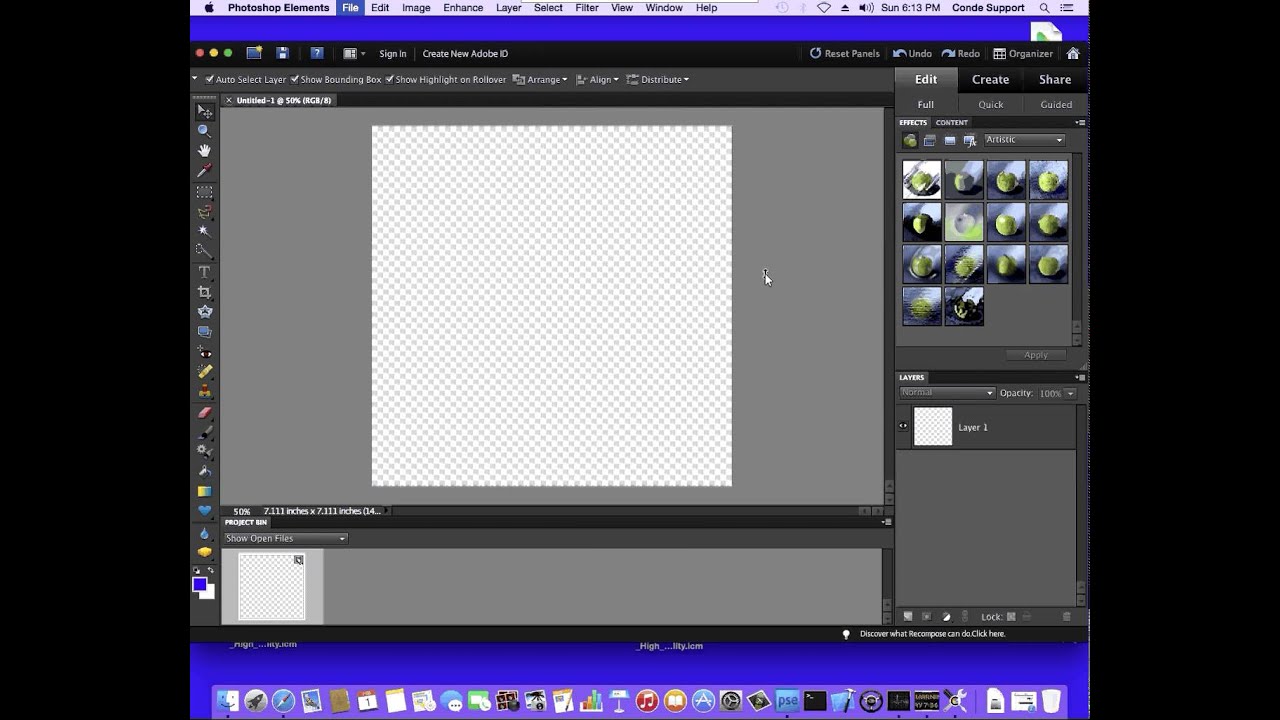This screenshot has width=1280, height=720.
Task: Open the Arrange dropdown
Action: [540, 79]
